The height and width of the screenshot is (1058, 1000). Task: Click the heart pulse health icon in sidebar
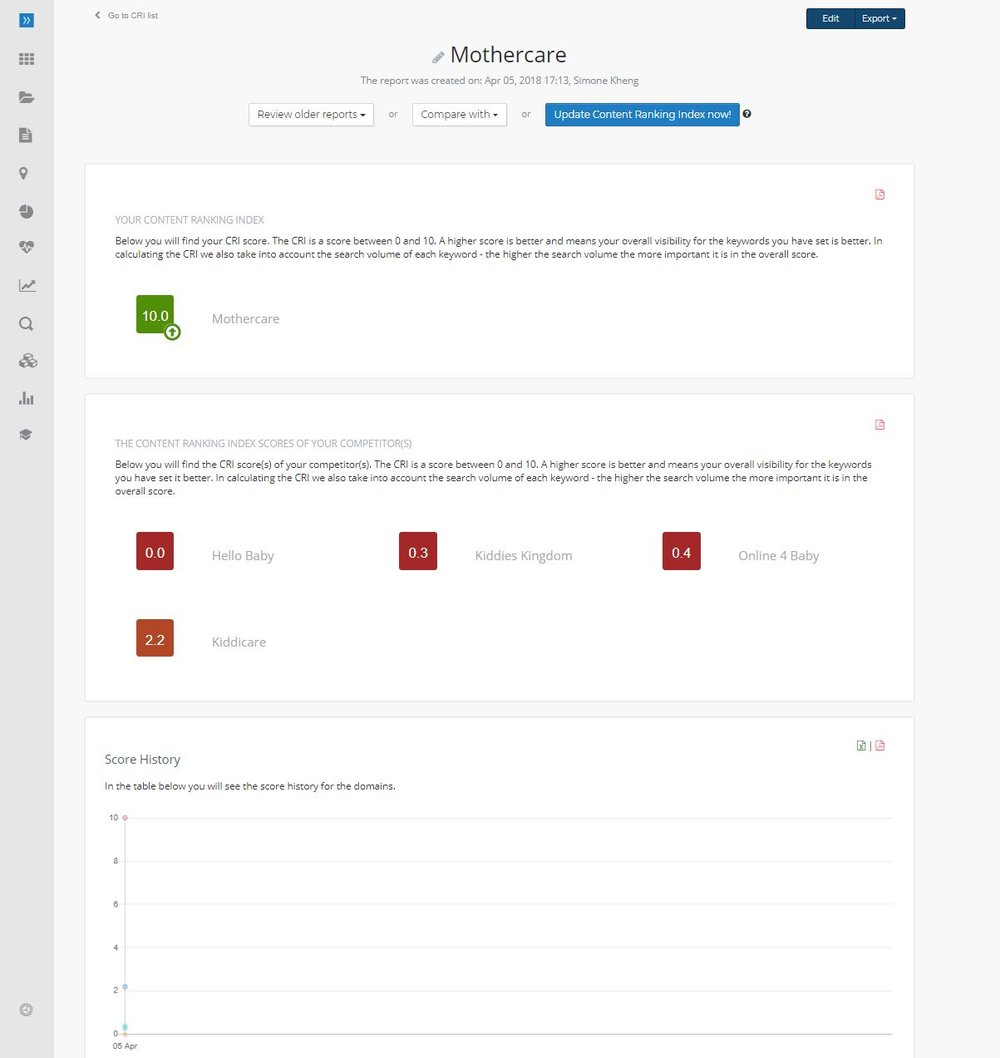26,247
